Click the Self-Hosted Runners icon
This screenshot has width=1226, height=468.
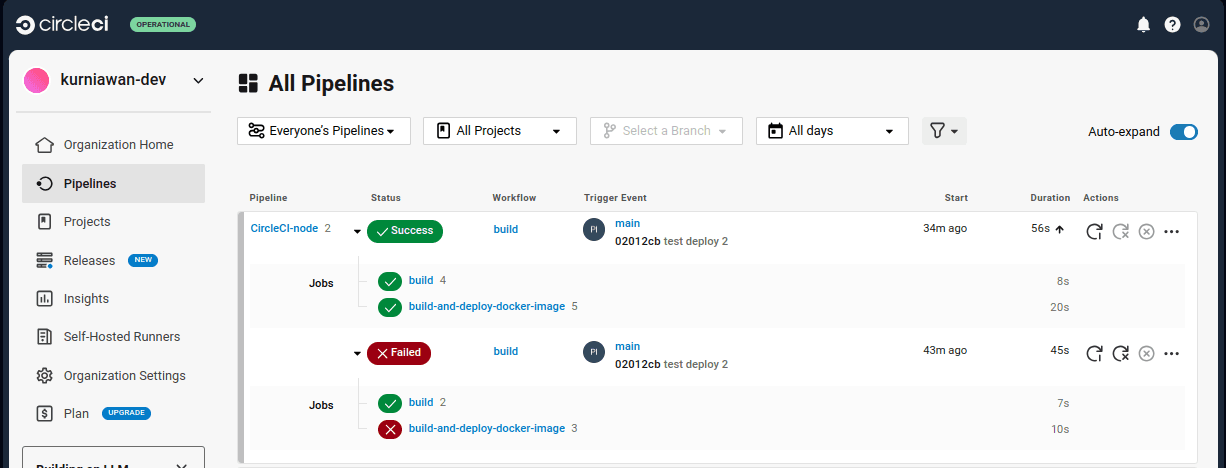44,337
